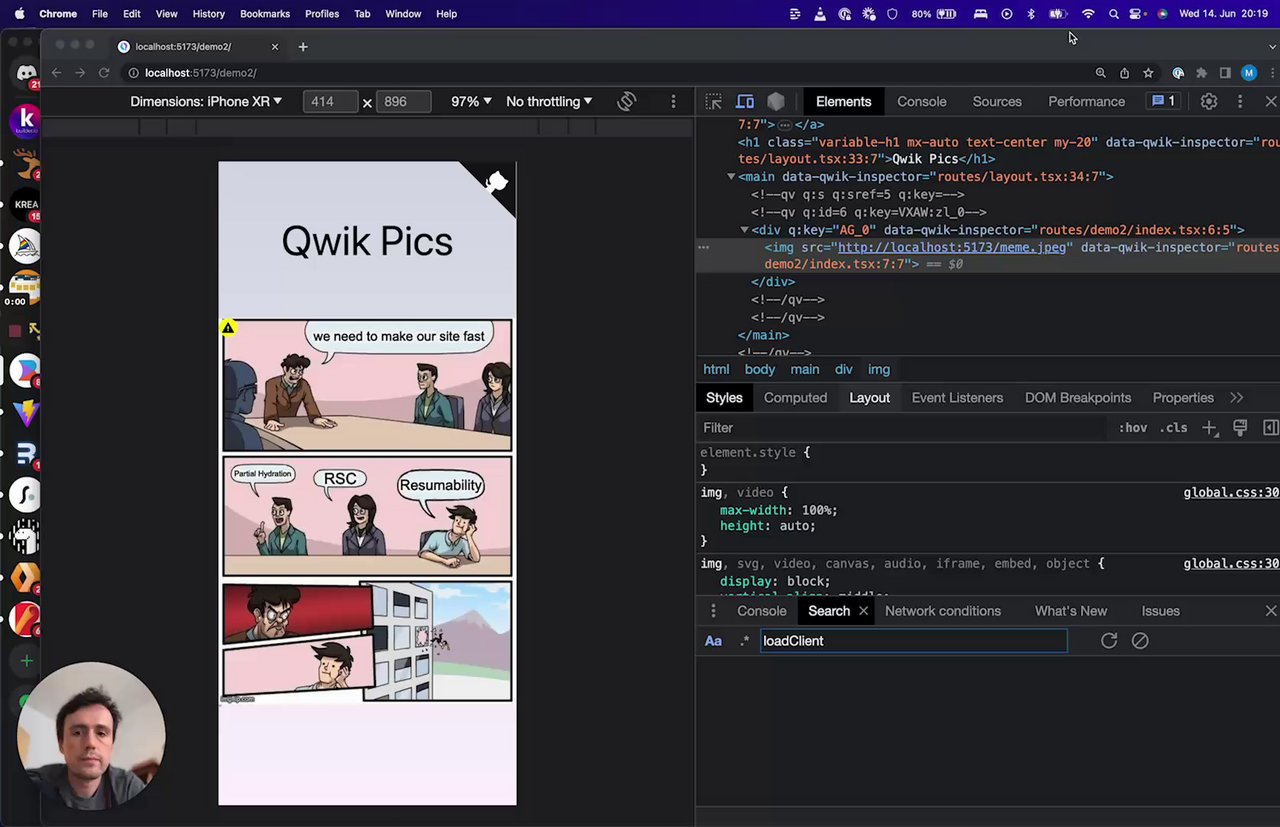Open the meme.jpeg image source link
Image resolution: width=1280 pixels, height=827 pixels.
pyautogui.click(x=951, y=248)
